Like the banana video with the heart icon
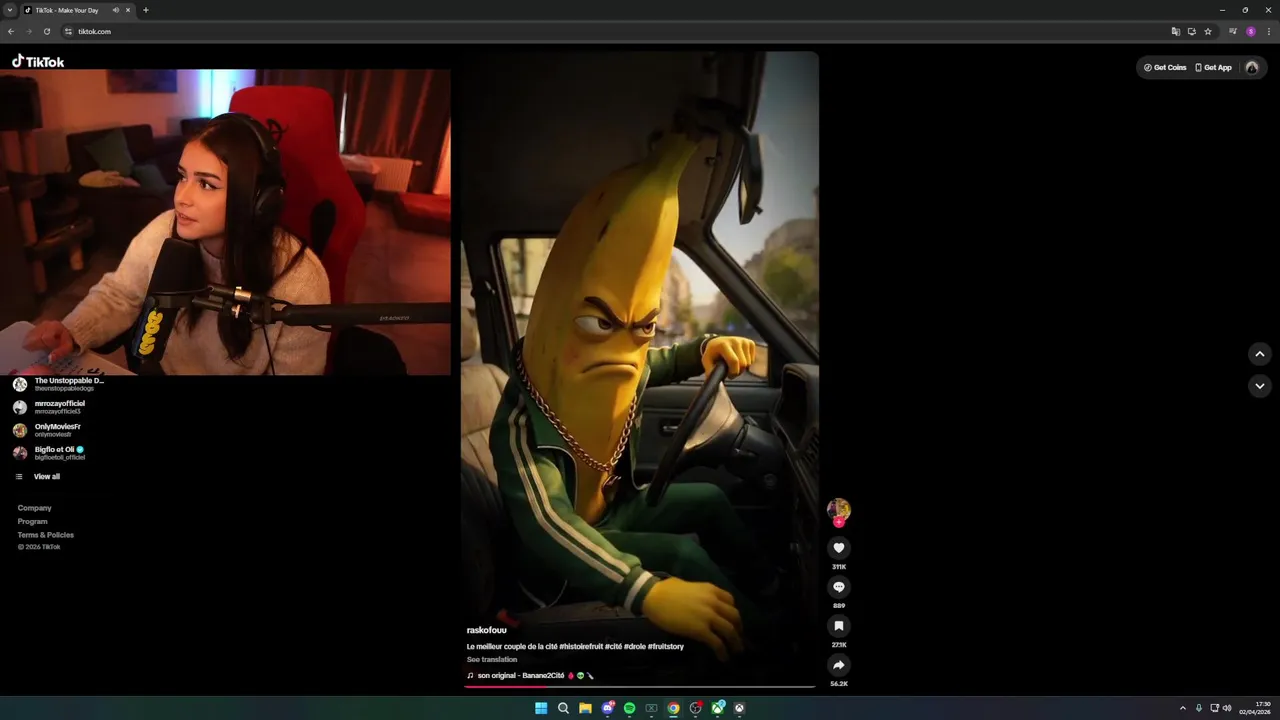This screenshot has width=1280, height=720. [x=839, y=548]
